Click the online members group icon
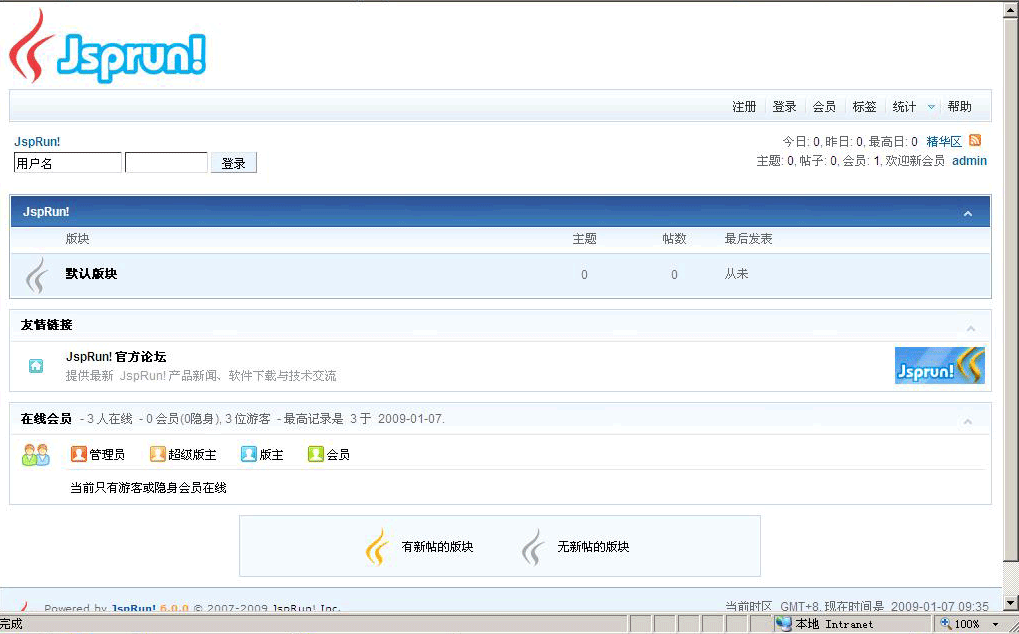This screenshot has height=634, width=1019. pyautogui.click(x=36, y=455)
